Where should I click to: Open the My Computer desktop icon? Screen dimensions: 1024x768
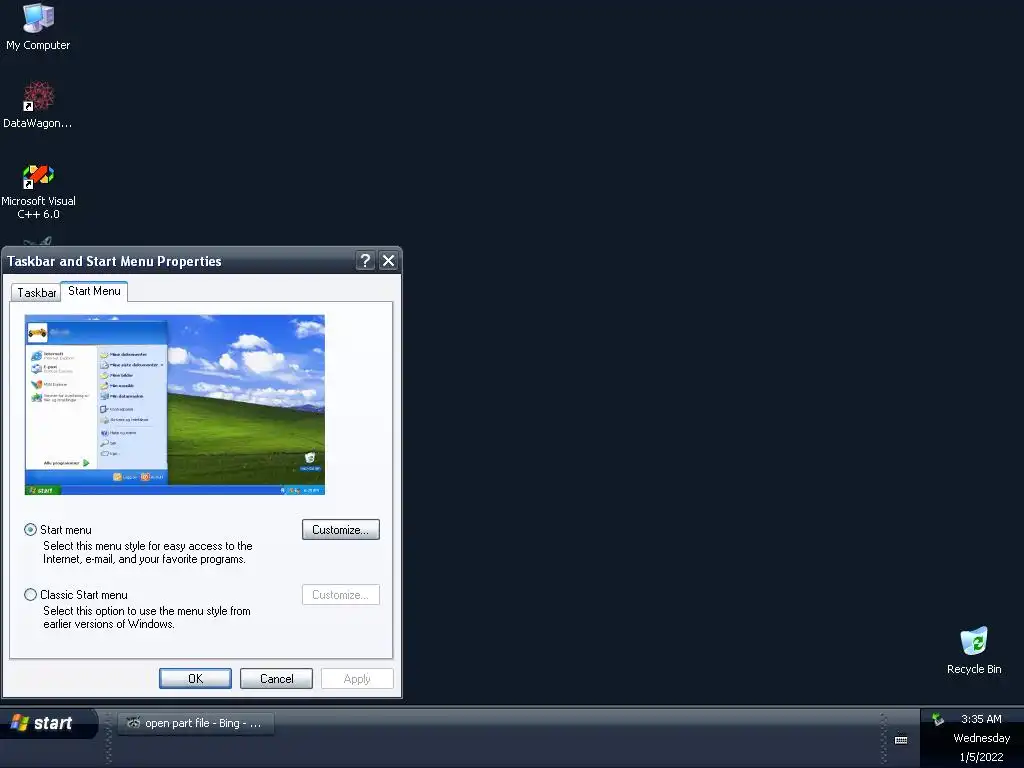coord(38,26)
